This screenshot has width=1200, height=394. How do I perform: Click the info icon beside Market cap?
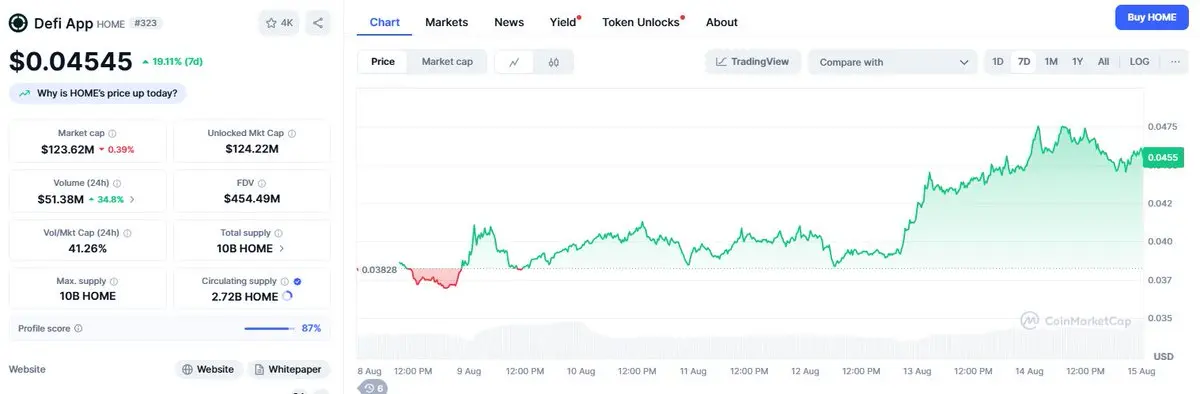[112, 133]
